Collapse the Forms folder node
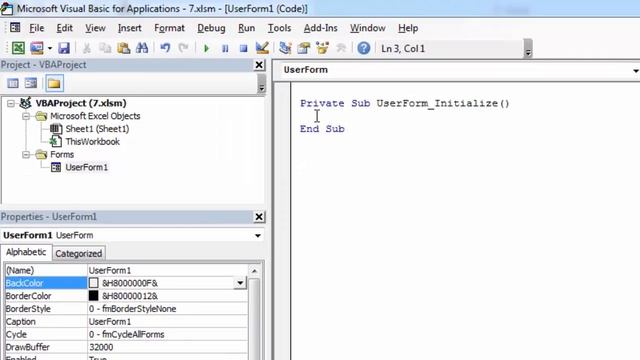The image size is (640, 360). coord(26,155)
